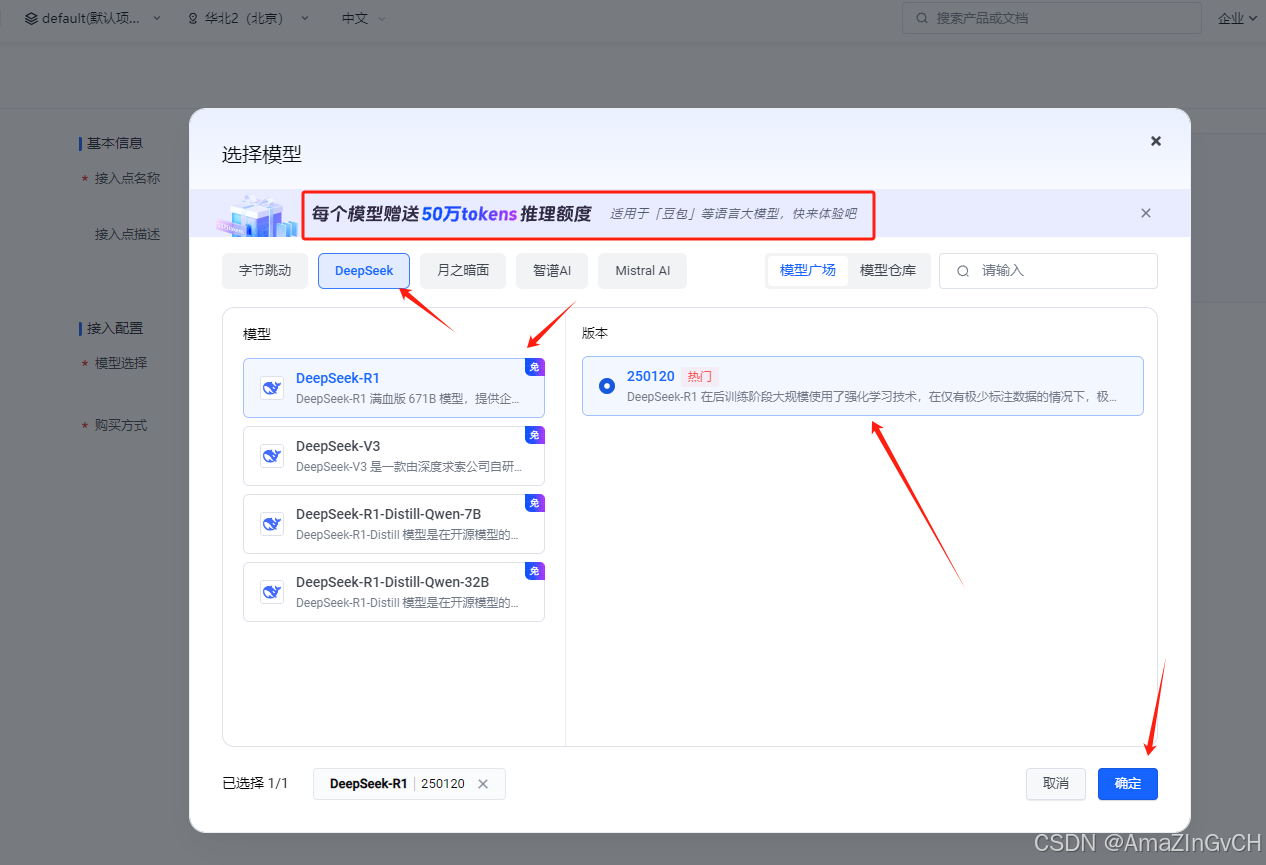This screenshot has height=865, width=1266.
Task: Choose the DeepSeek-V3 model card
Action: (x=394, y=456)
